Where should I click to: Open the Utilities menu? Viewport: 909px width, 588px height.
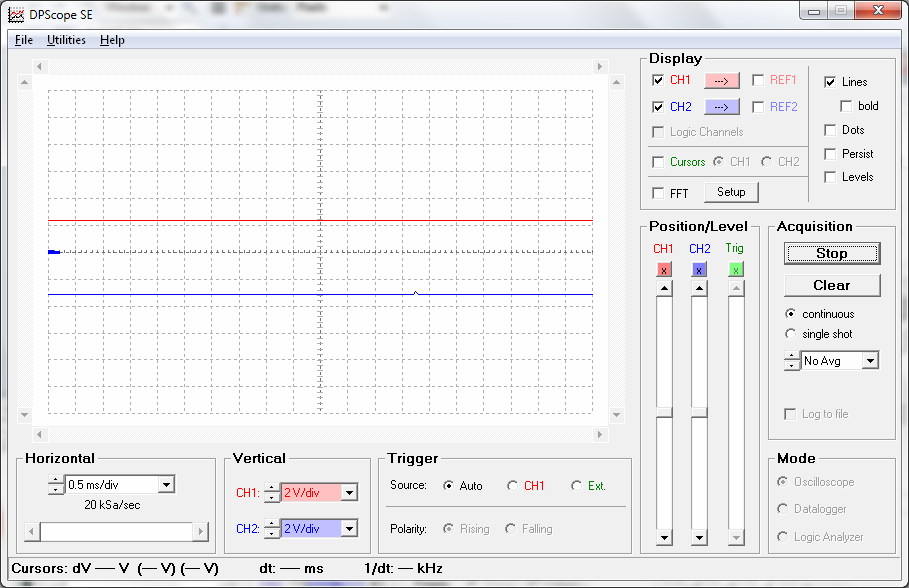click(x=66, y=40)
